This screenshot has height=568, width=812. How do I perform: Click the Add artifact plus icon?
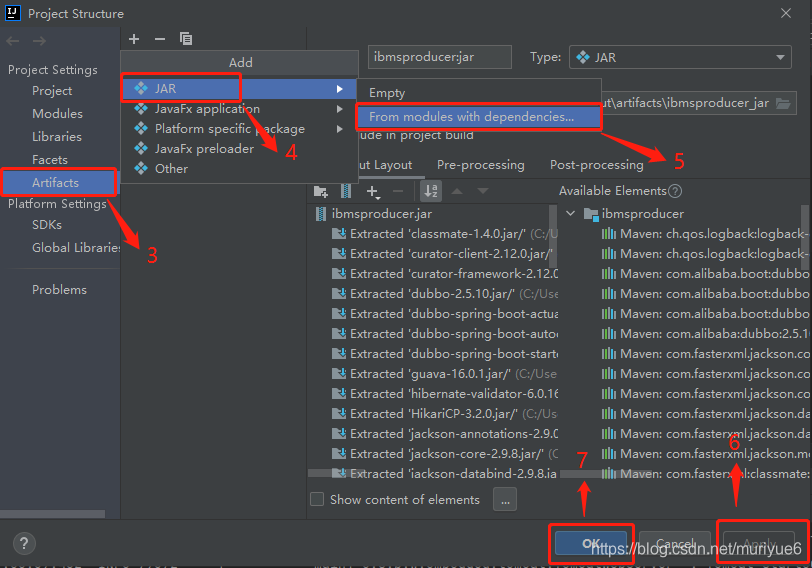point(134,39)
